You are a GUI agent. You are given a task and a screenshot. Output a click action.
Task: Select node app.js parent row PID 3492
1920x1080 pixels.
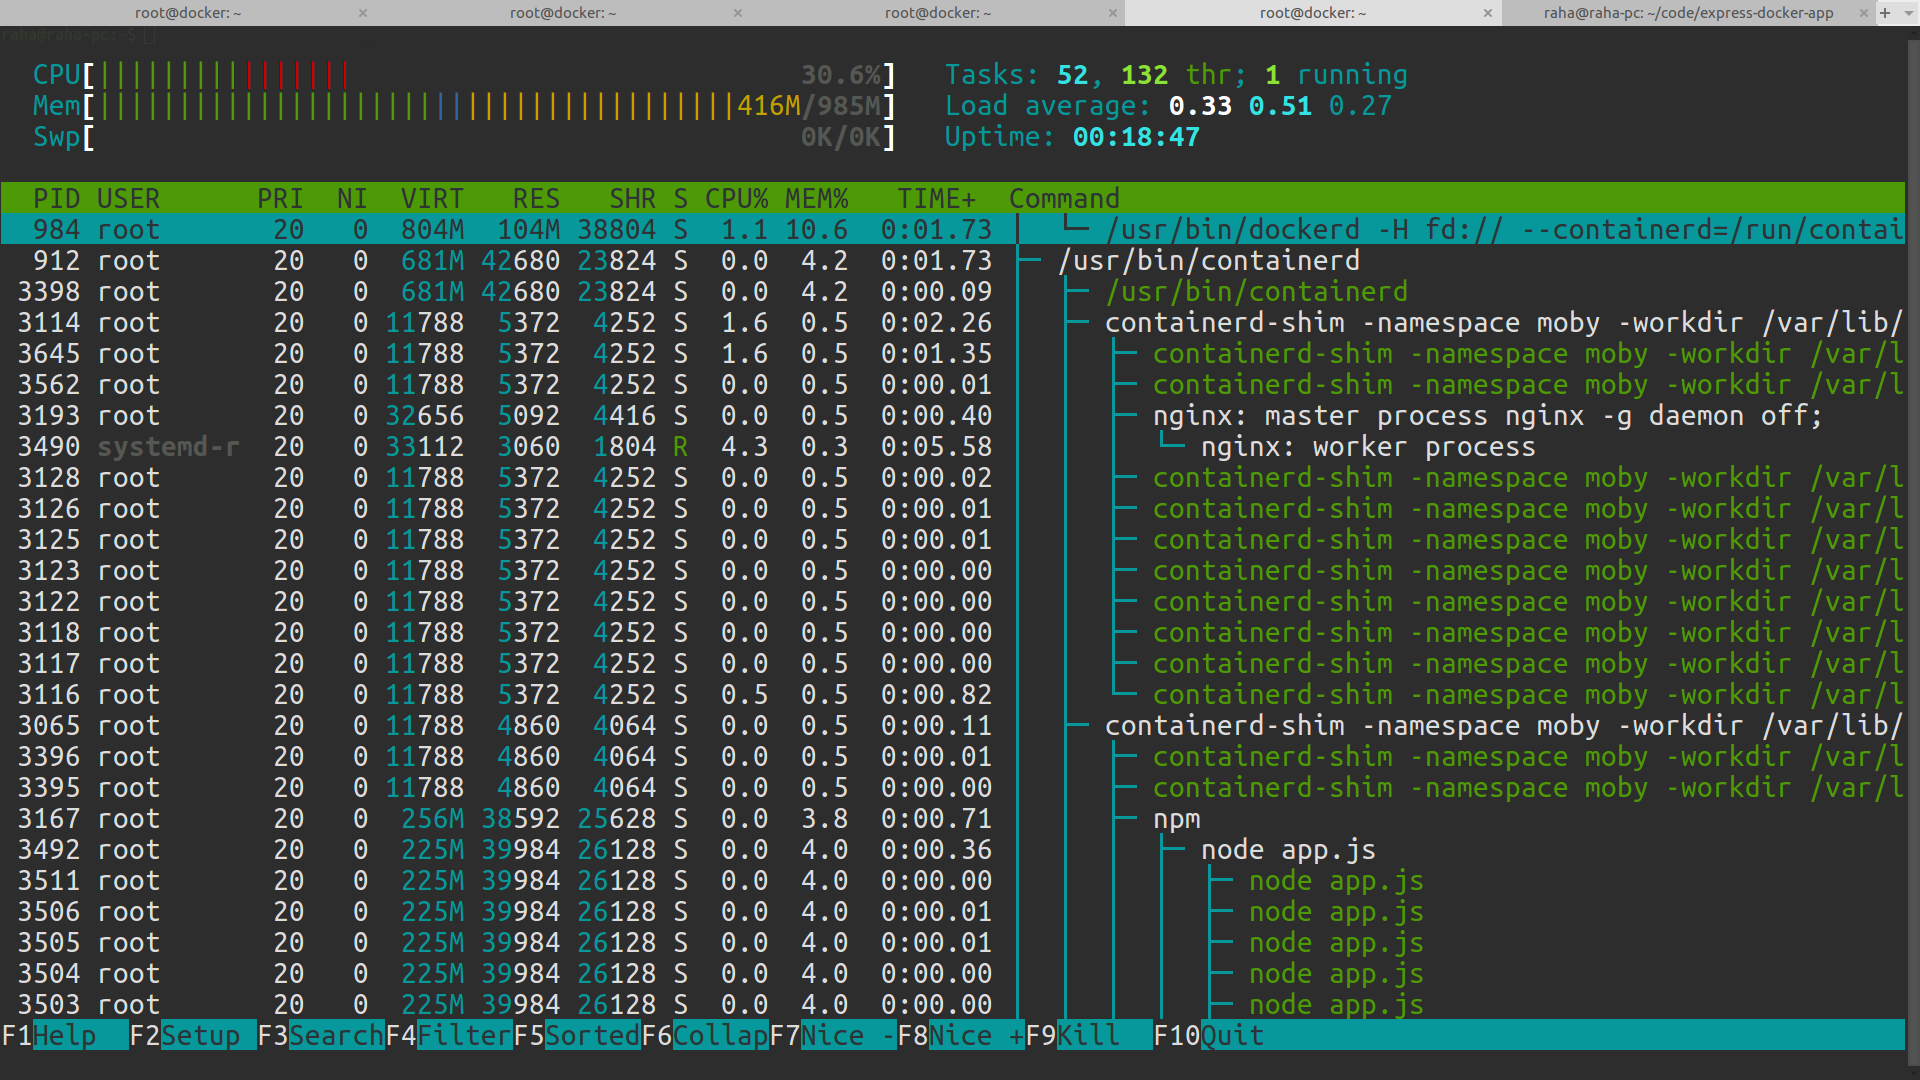point(953,849)
